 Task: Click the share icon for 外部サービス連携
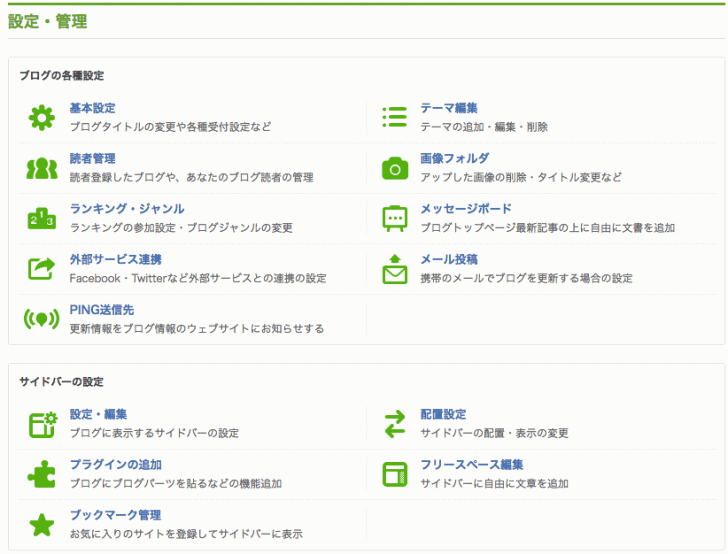click(x=41, y=269)
